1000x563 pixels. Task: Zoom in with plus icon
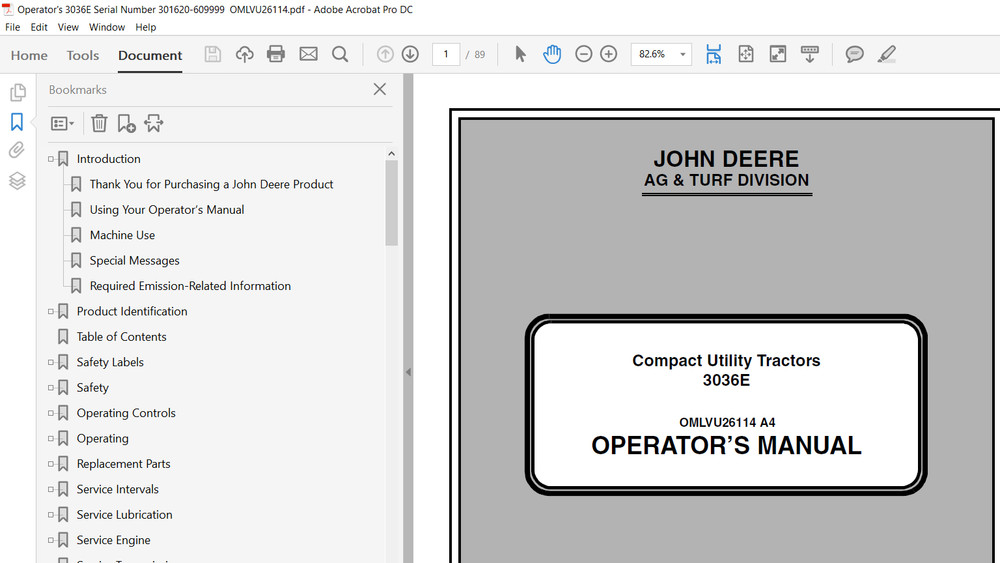point(608,54)
